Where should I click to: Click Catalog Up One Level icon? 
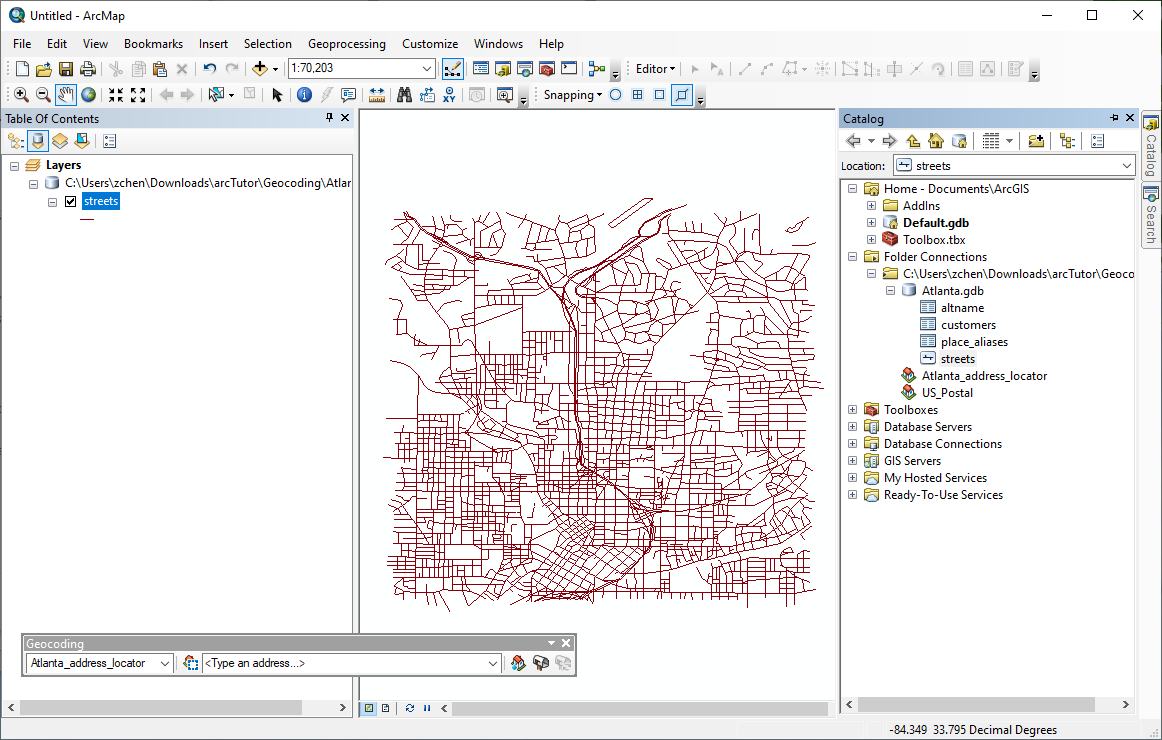coord(913,141)
